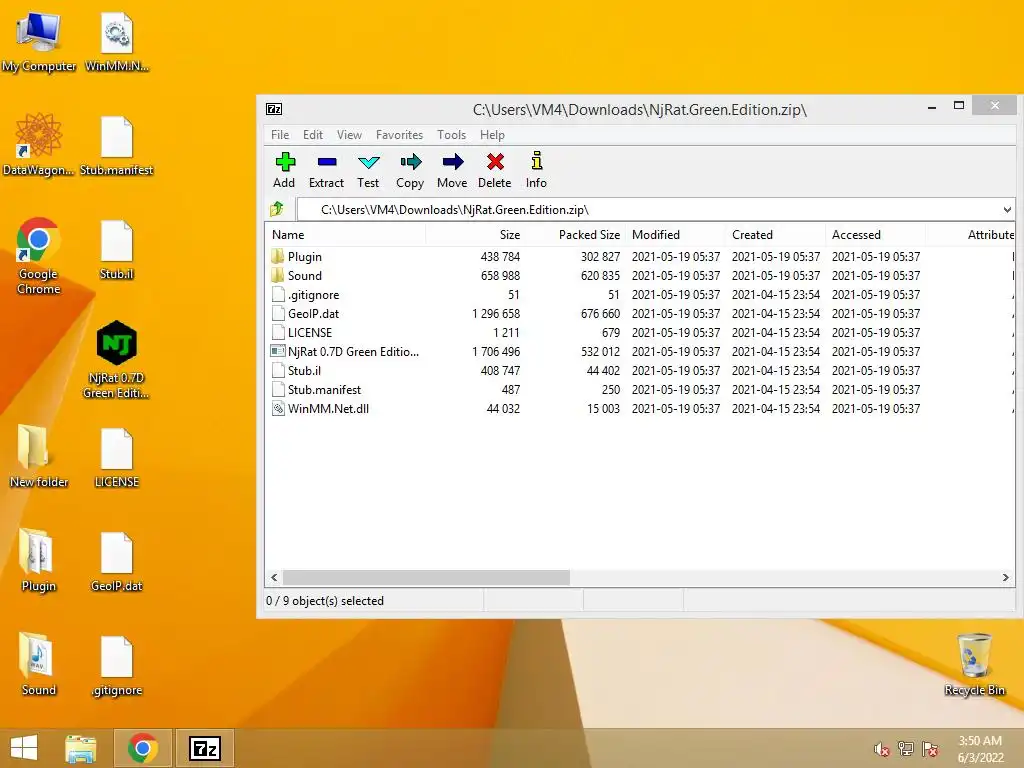Open the Action Center flag icon
This screenshot has height=768, width=1024.
[x=930, y=749]
